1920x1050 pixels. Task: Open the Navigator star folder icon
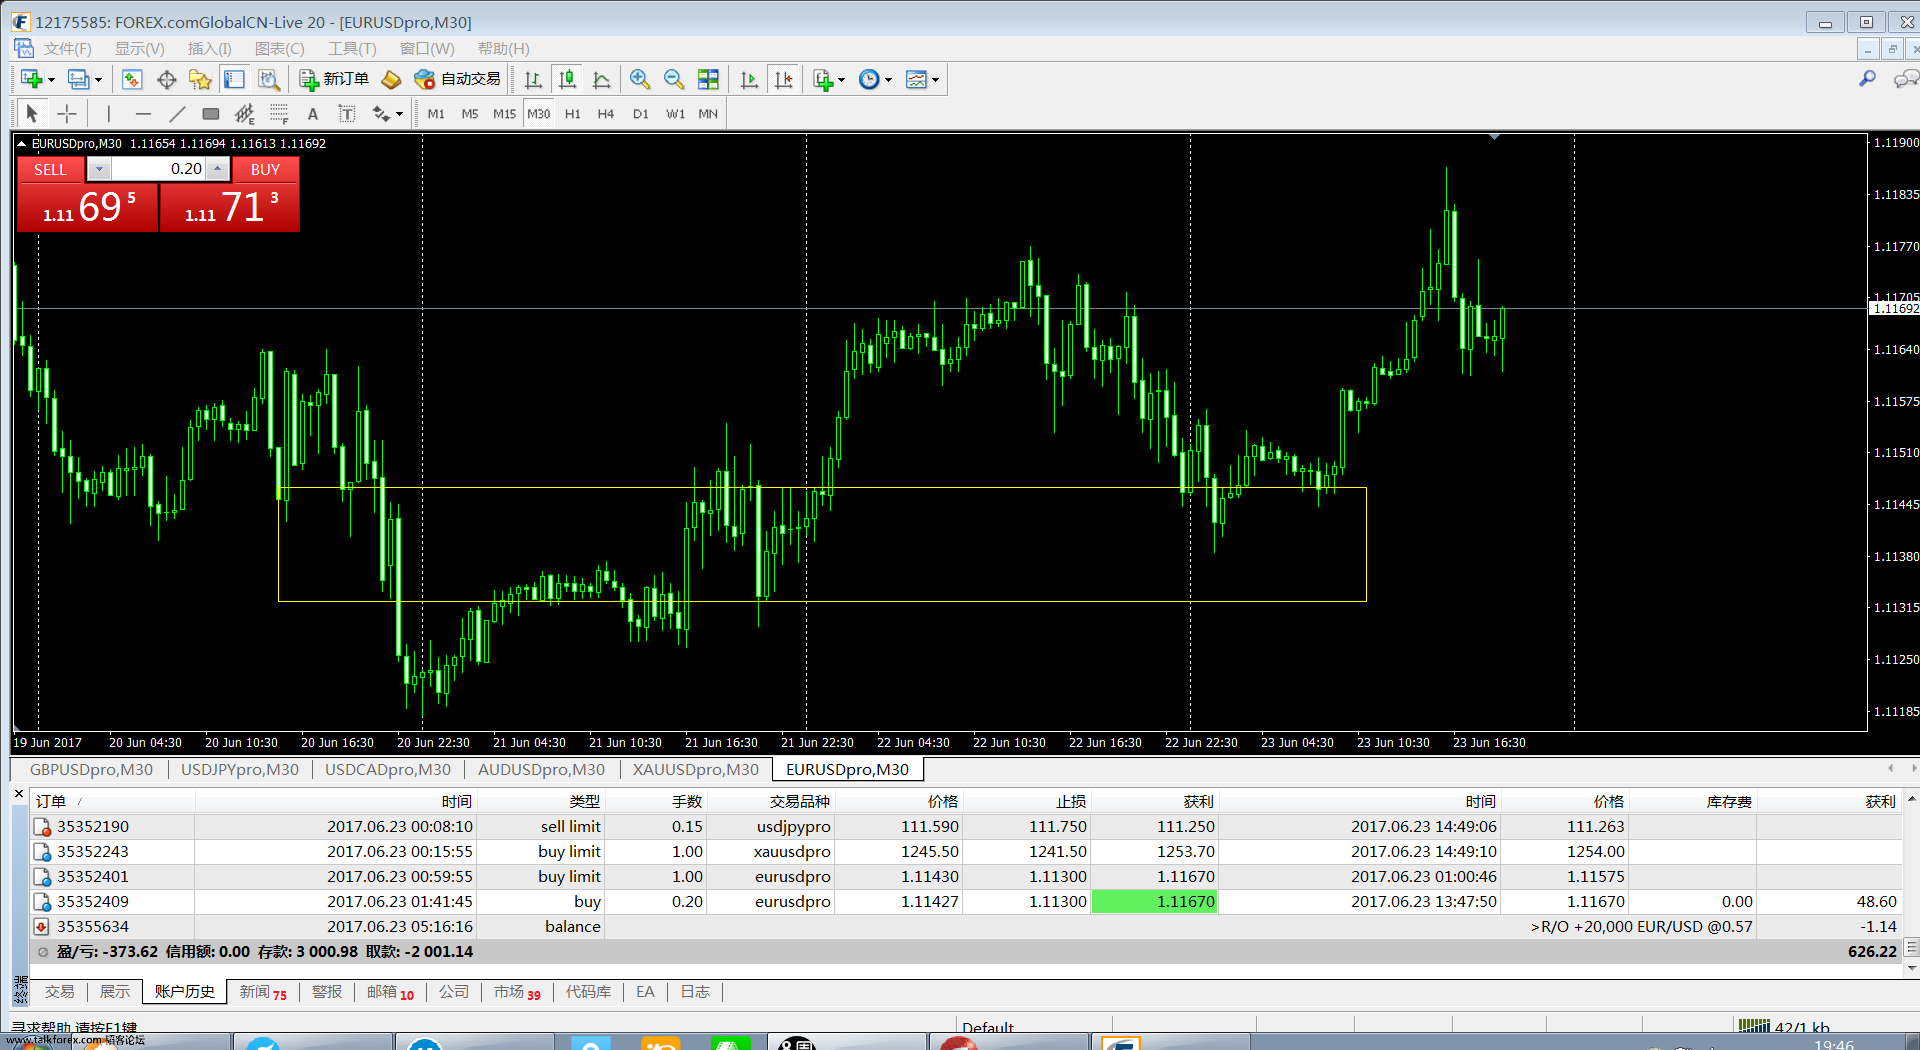[200, 79]
